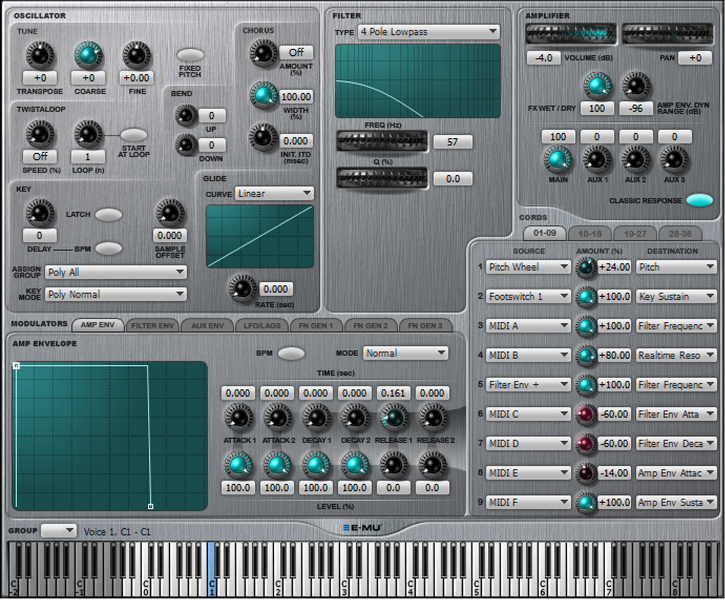Open the Filter Type dropdown
This screenshot has width=725, height=600.
point(429,32)
